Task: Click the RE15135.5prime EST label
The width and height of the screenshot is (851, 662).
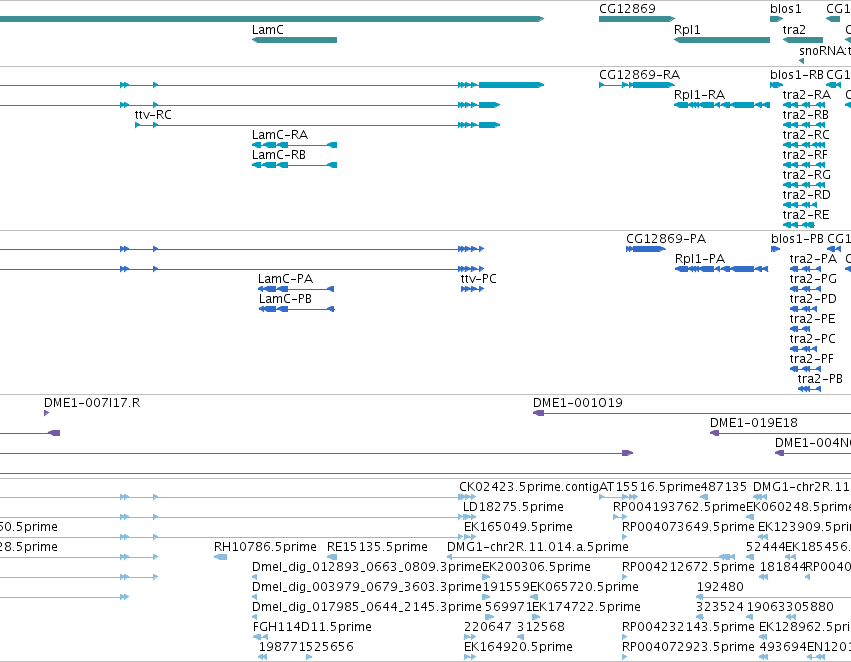Action: [x=377, y=547]
